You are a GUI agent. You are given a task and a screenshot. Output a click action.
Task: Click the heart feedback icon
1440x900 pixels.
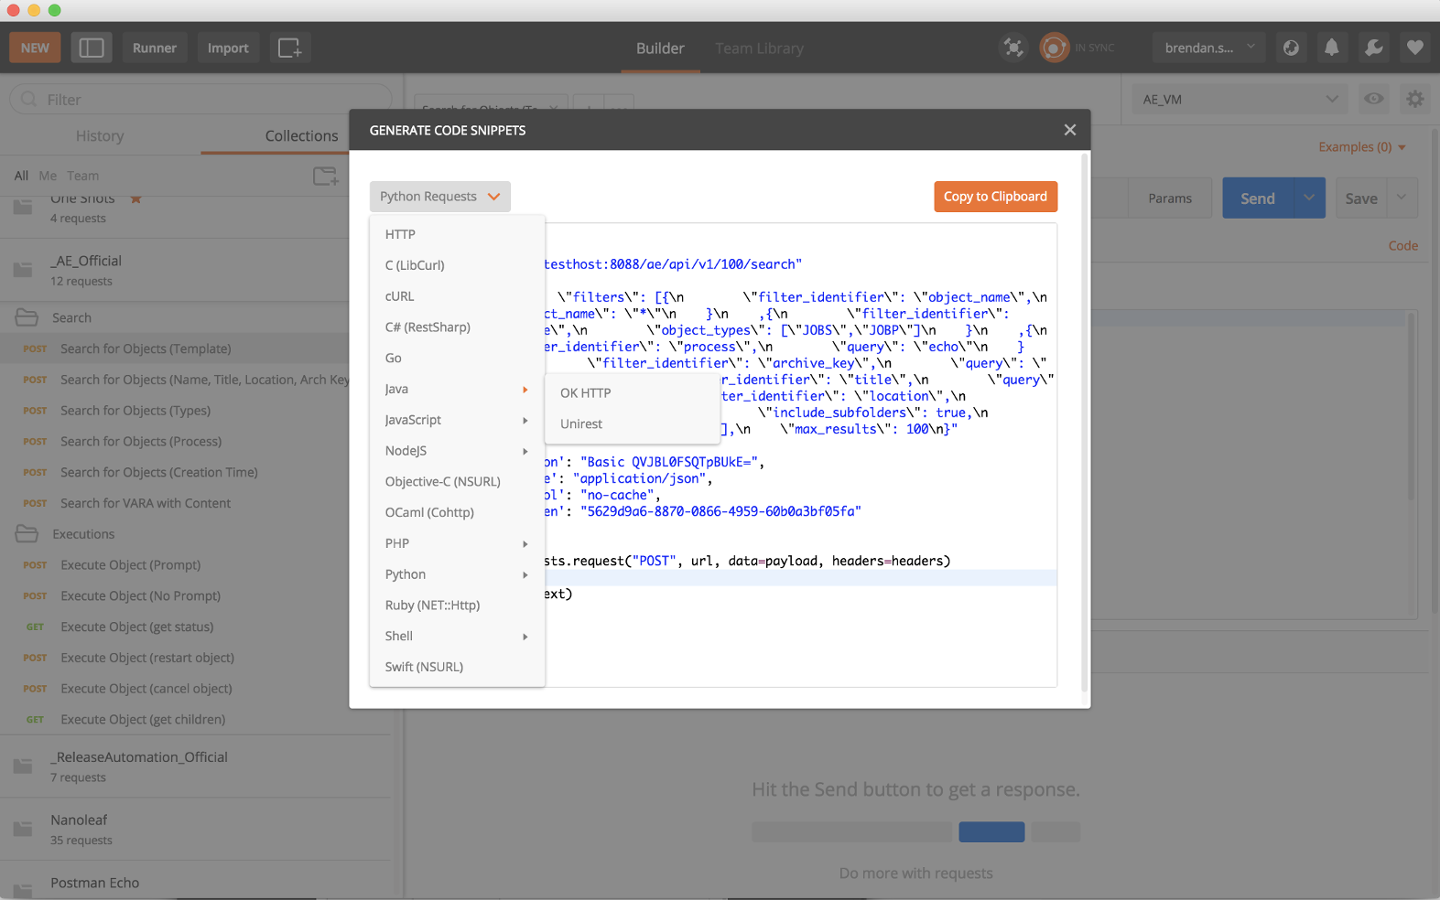[x=1414, y=47]
